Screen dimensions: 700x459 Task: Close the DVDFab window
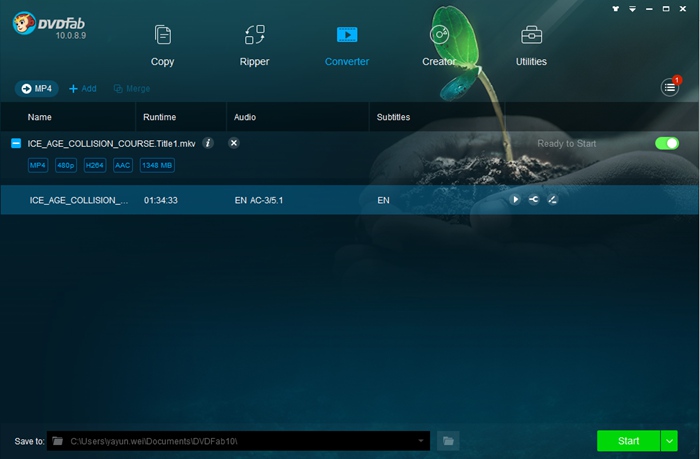683,8
